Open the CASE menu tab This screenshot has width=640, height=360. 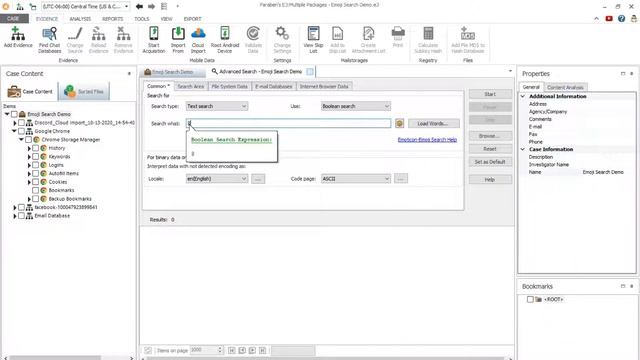pos(14,19)
